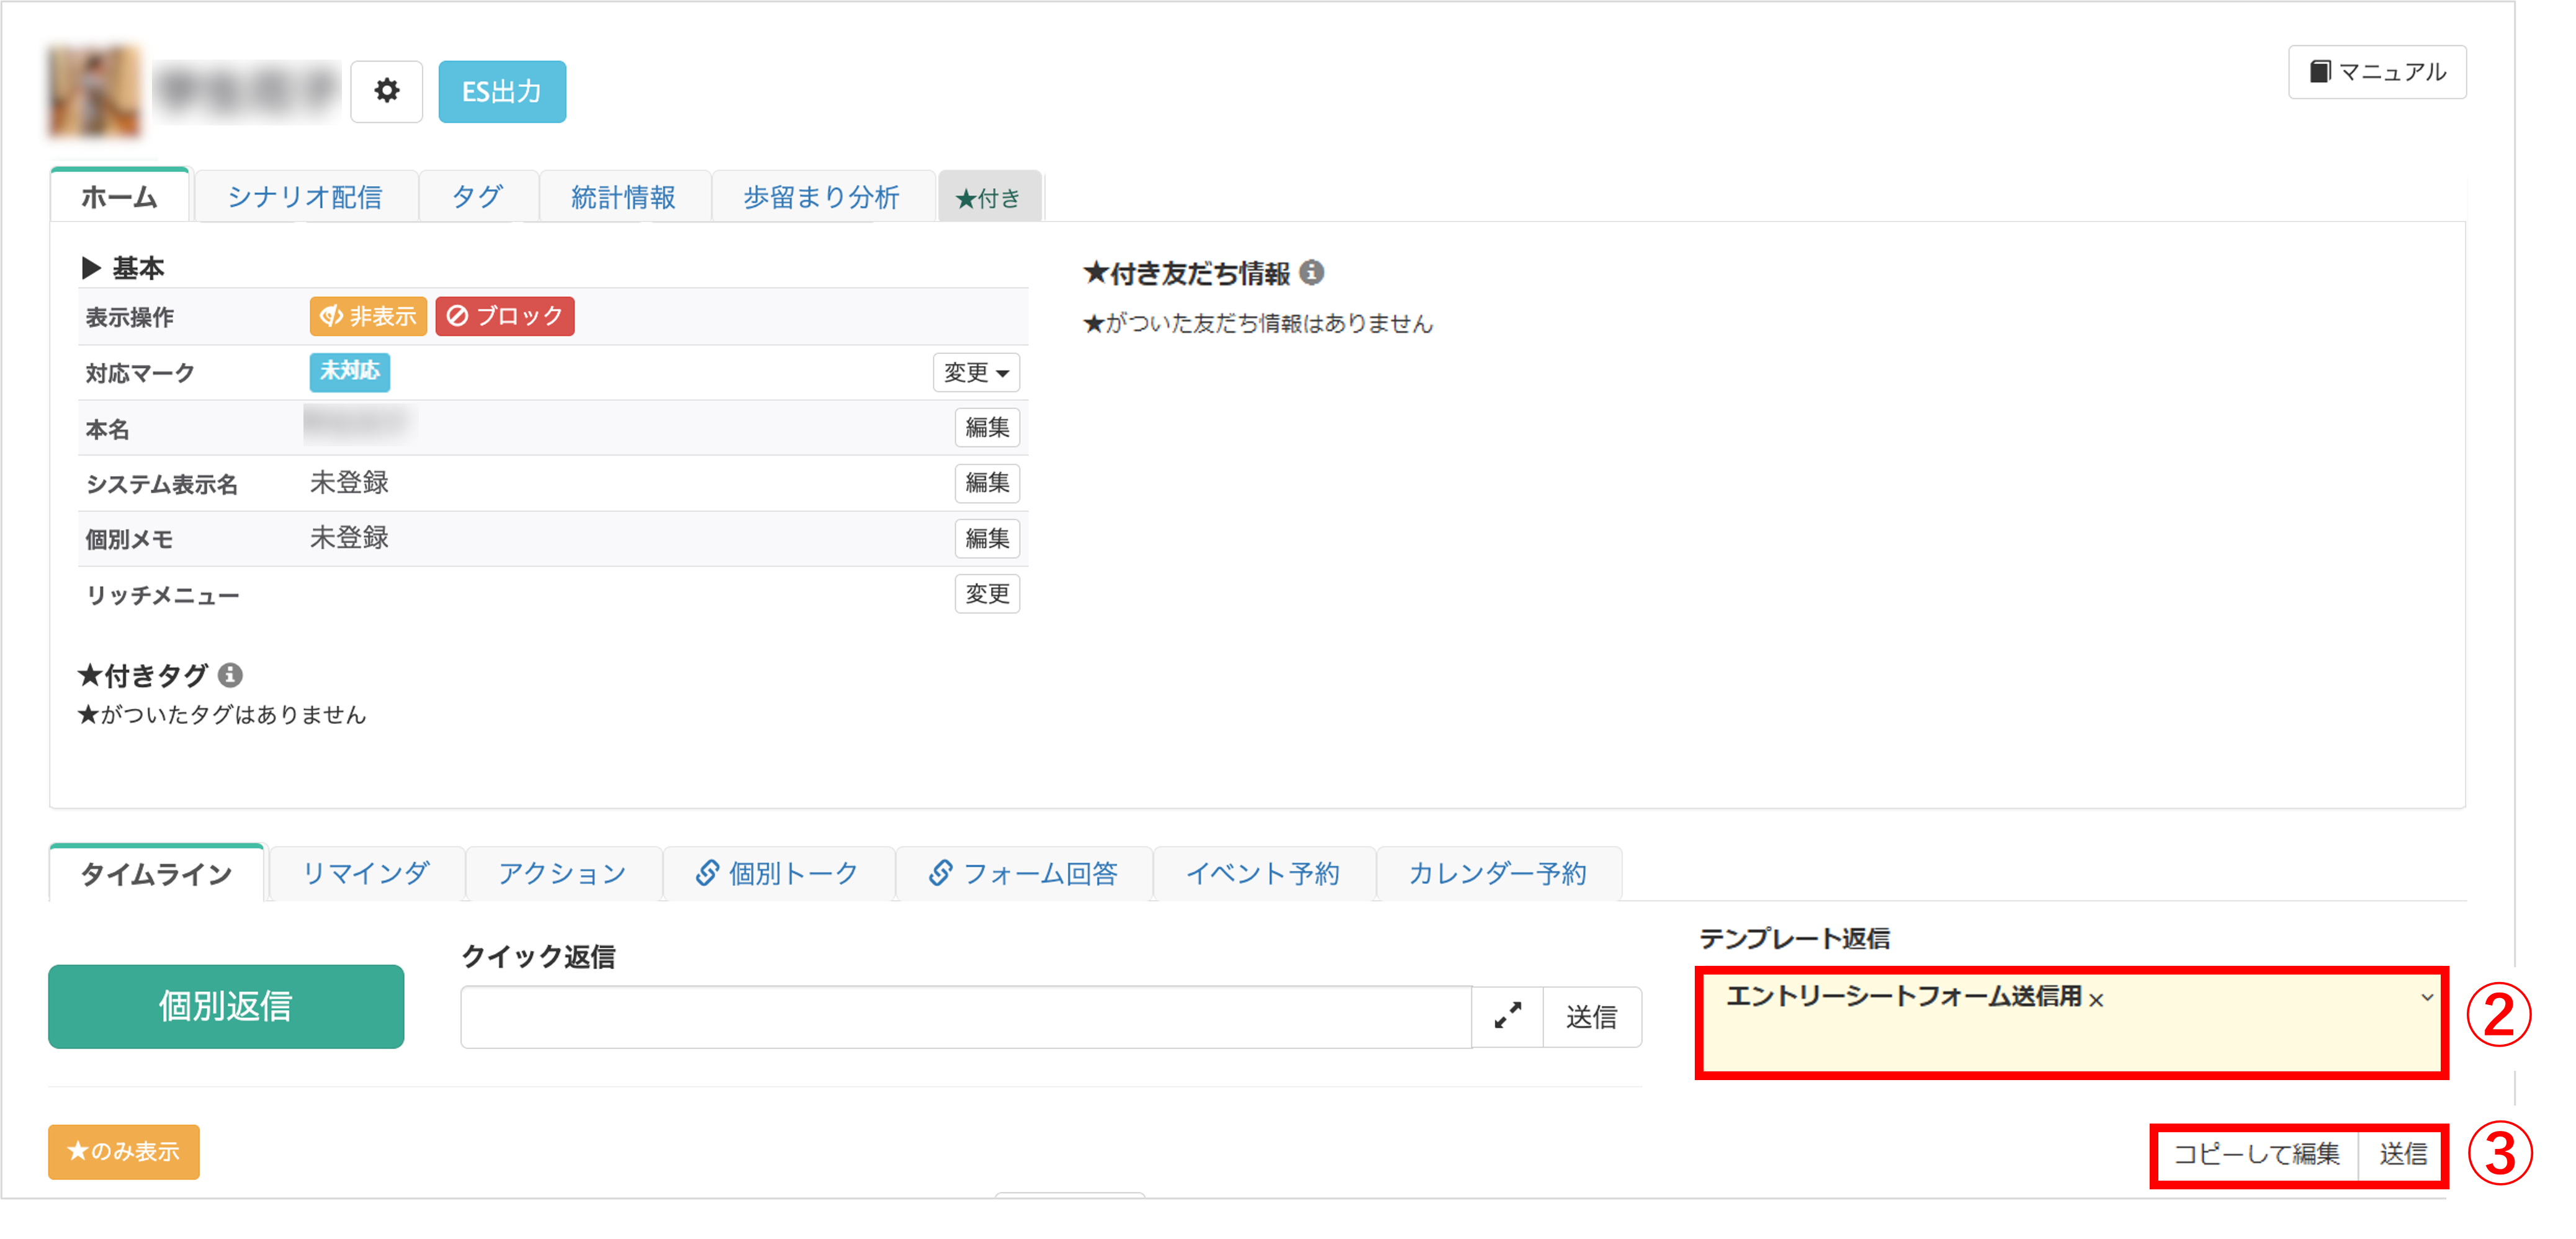Open the イベント予約 tab

point(1264,872)
